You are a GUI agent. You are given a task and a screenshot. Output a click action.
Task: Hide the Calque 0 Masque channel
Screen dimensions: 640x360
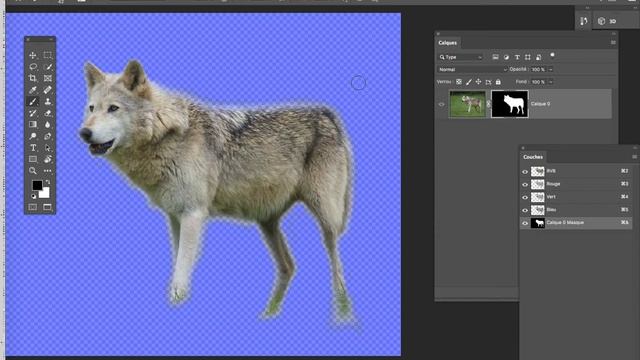[x=525, y=223]
